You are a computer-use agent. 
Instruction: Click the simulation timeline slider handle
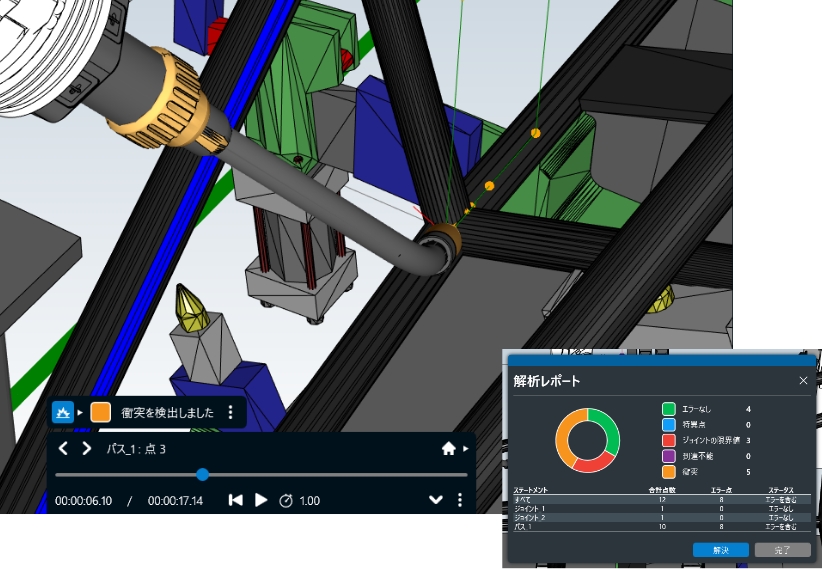point(202,475)
